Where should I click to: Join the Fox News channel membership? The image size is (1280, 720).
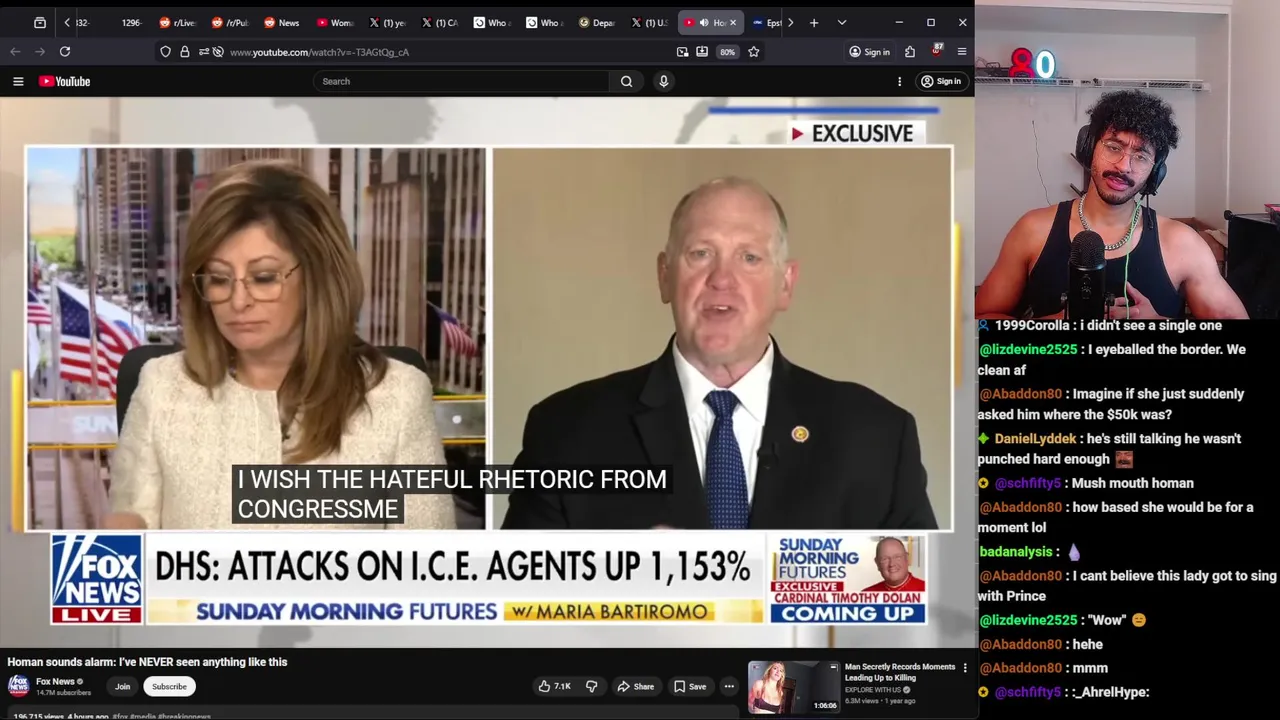point(122,687)
